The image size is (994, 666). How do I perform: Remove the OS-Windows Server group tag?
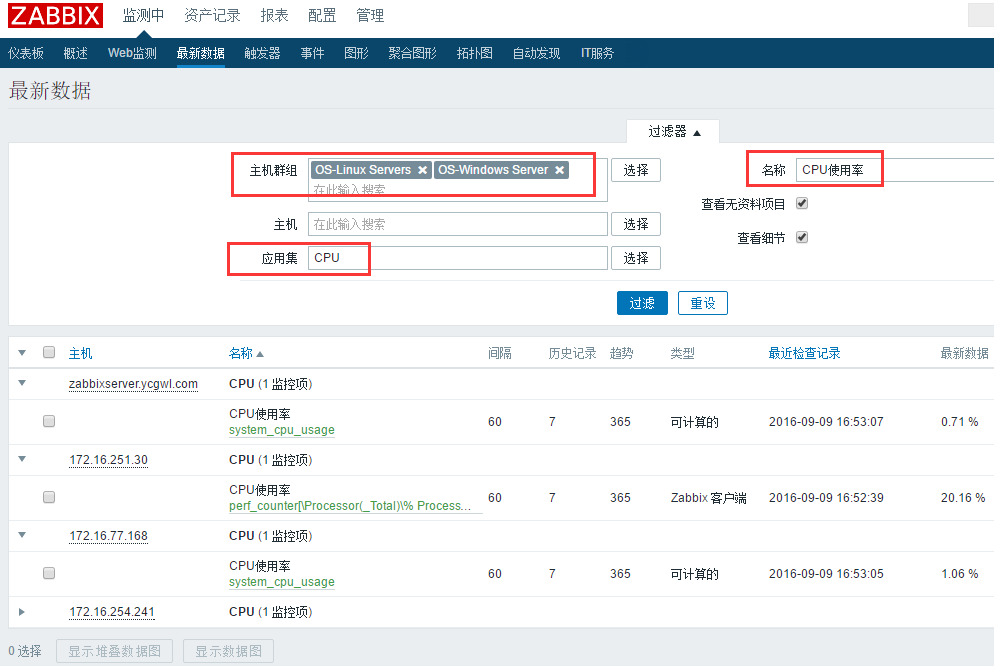[x=560, y=170]
